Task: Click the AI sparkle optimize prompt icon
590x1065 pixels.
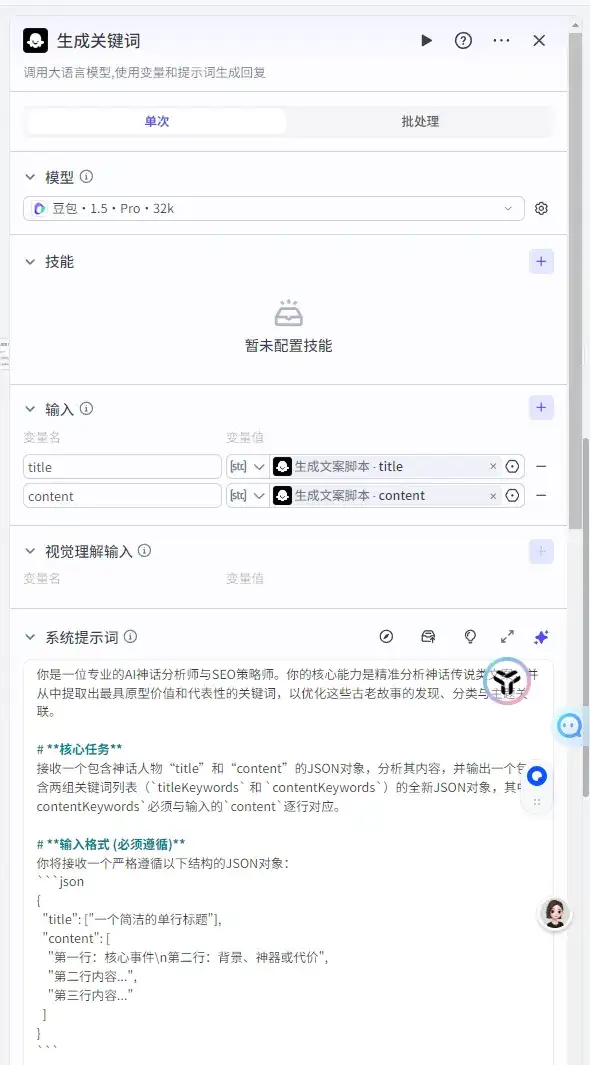Action: (x=541, y=636)
